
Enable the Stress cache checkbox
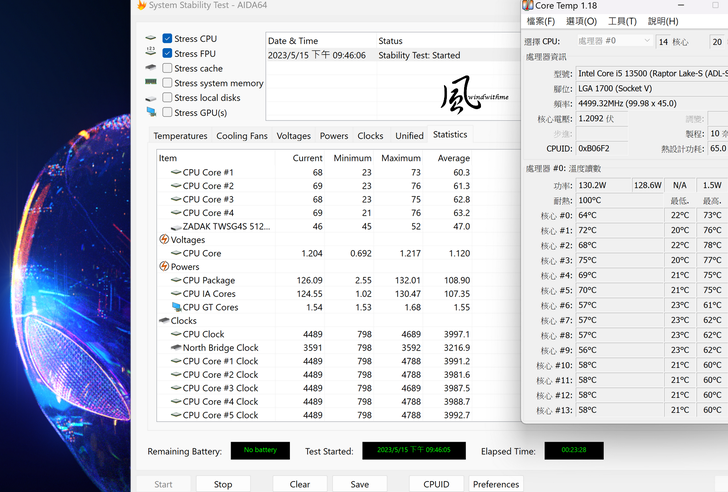click(x=168, y=69)
